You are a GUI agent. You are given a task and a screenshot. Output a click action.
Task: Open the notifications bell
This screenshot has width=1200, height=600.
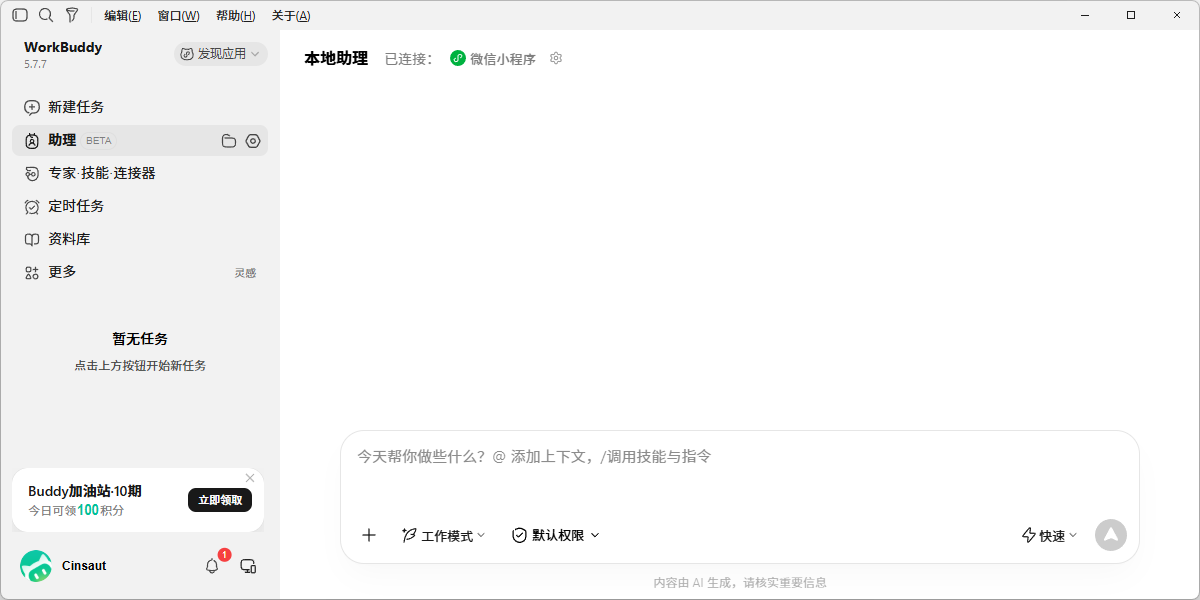(212, 566)
